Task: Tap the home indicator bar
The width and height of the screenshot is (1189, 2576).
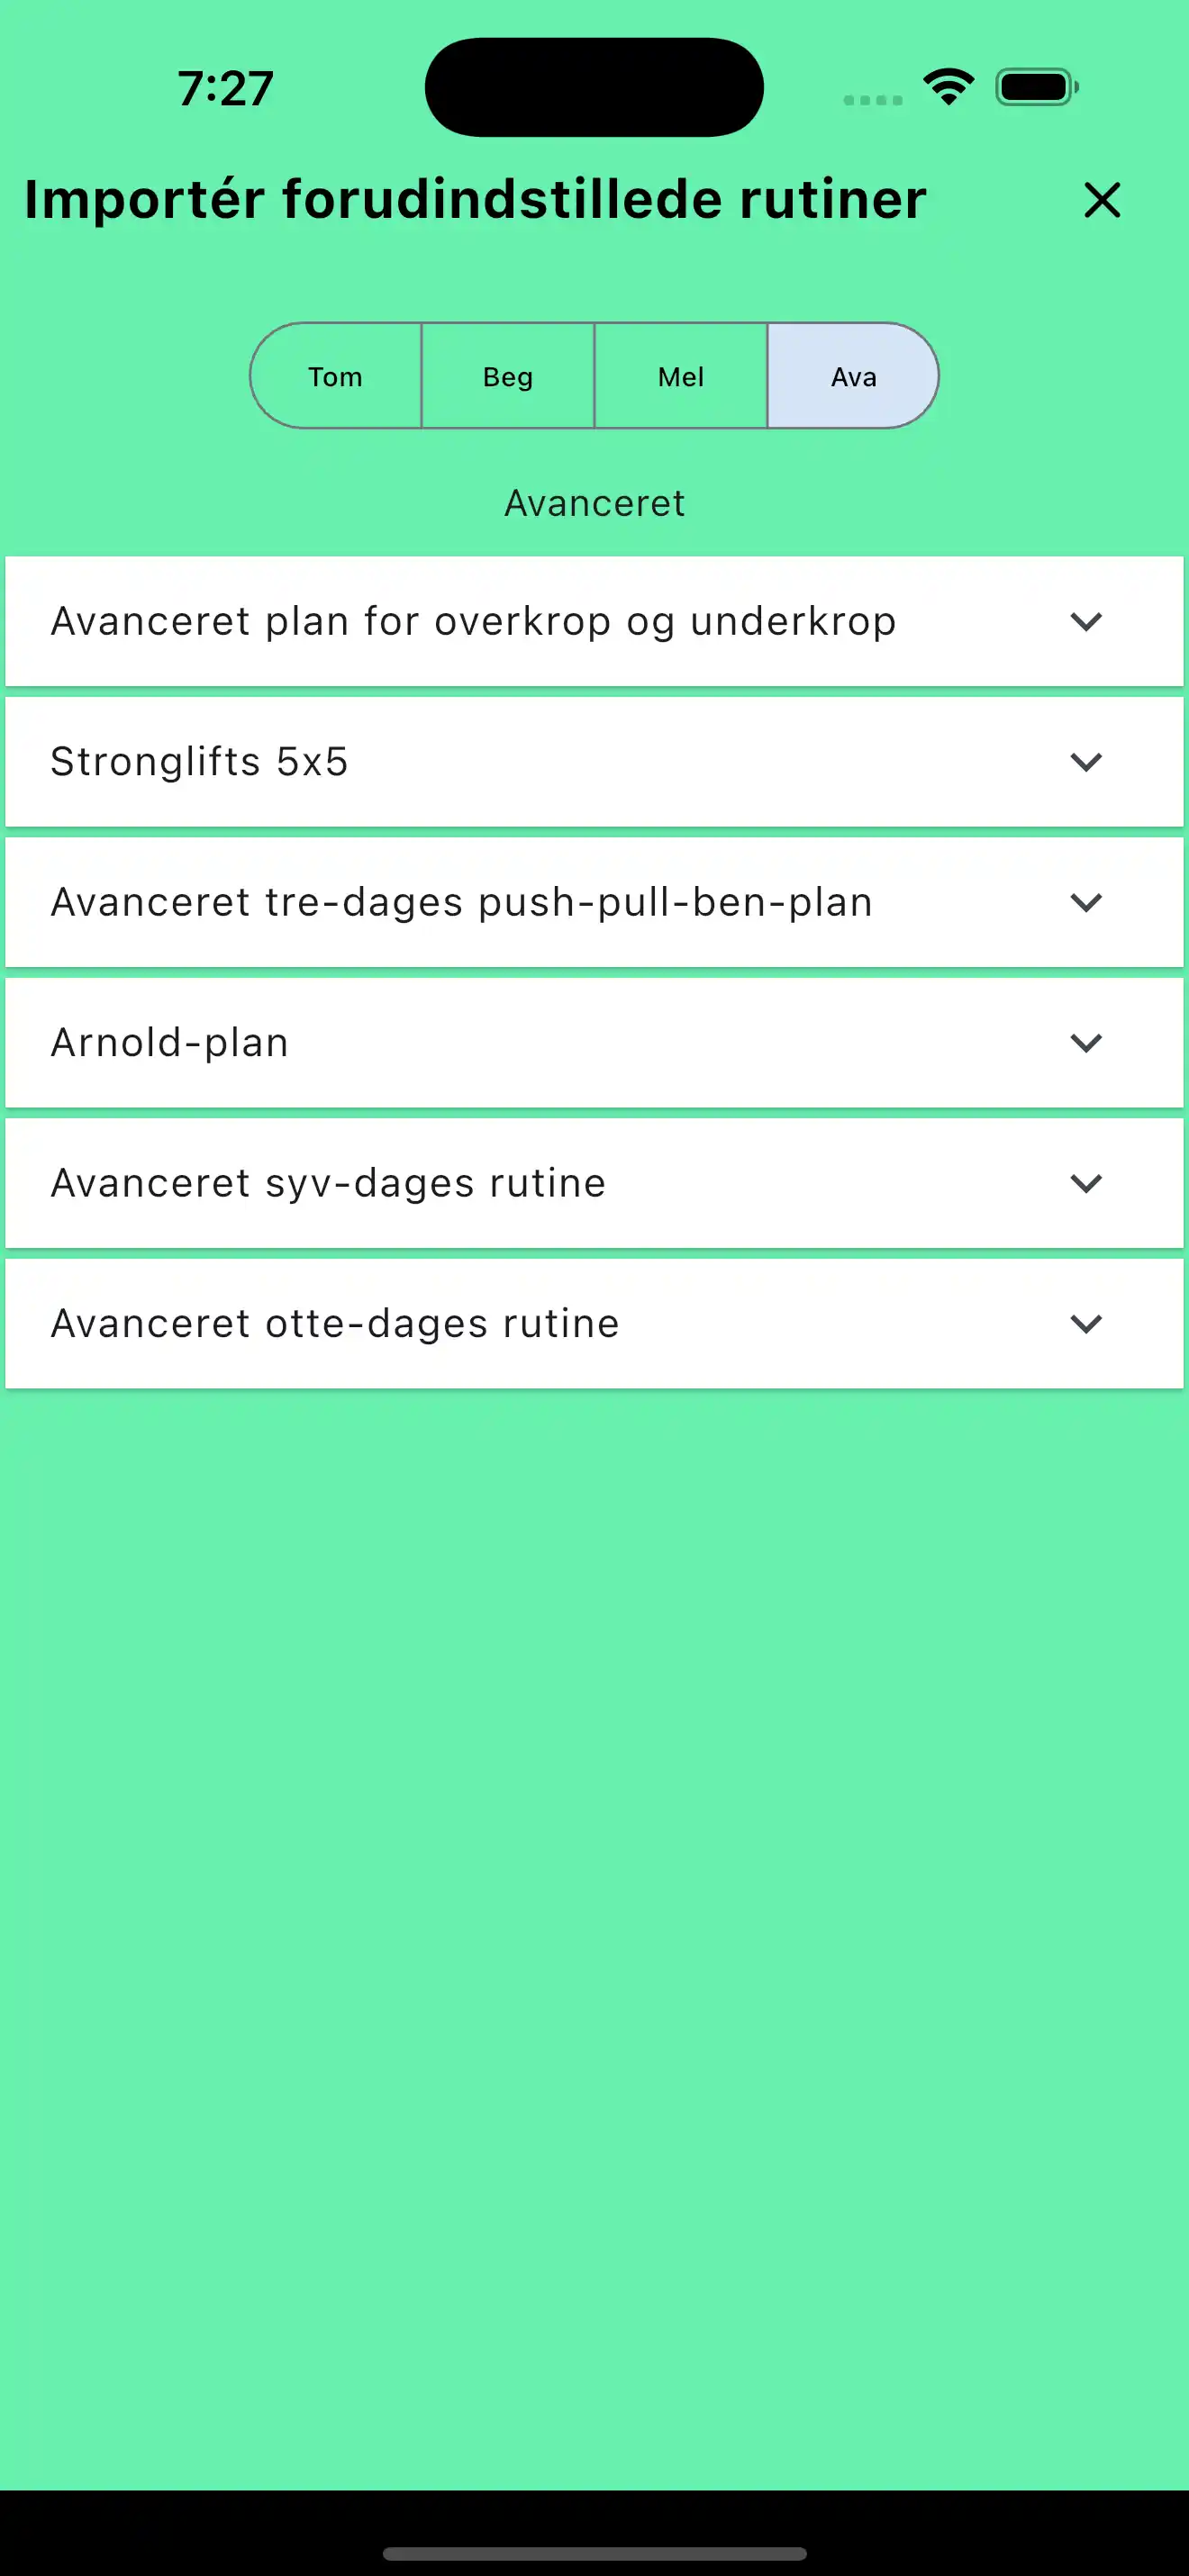Action: (594, 2553)
